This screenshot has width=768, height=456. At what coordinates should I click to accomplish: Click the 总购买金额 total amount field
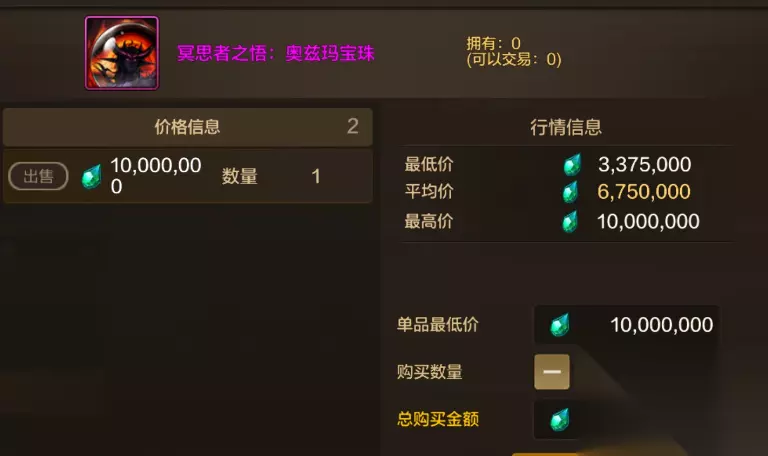626,420
